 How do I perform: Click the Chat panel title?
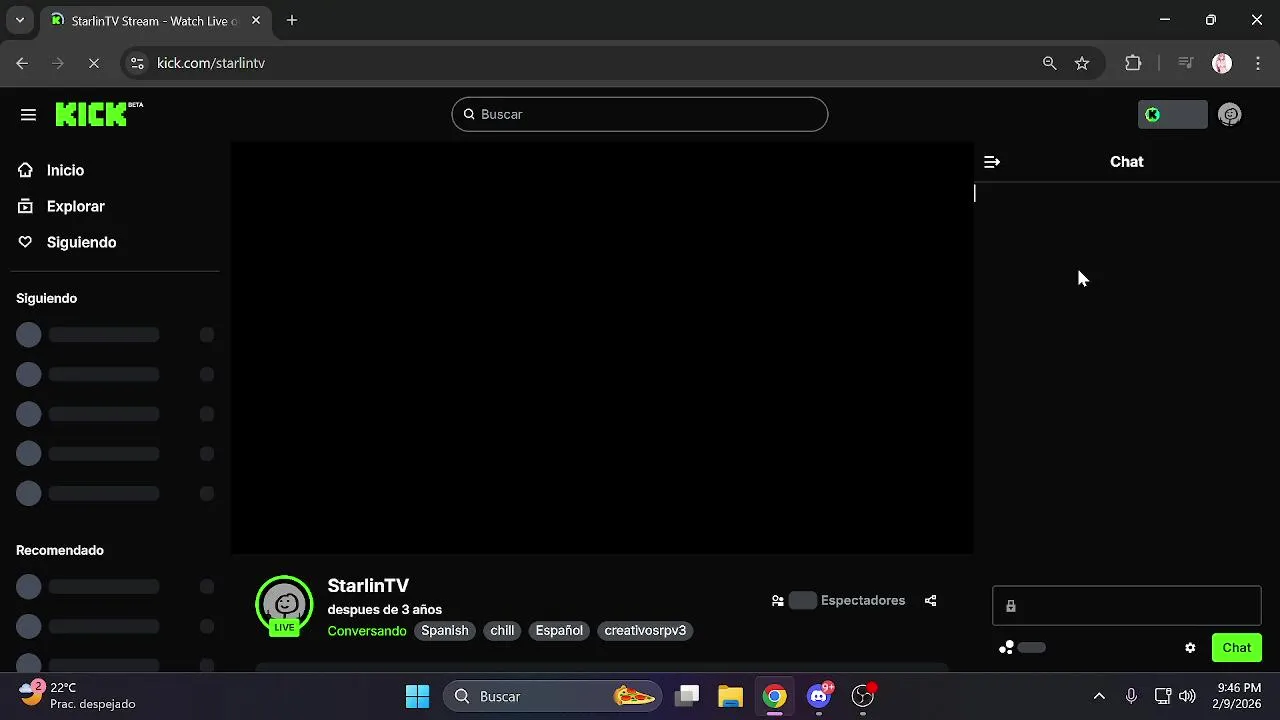coord(1127,162)
